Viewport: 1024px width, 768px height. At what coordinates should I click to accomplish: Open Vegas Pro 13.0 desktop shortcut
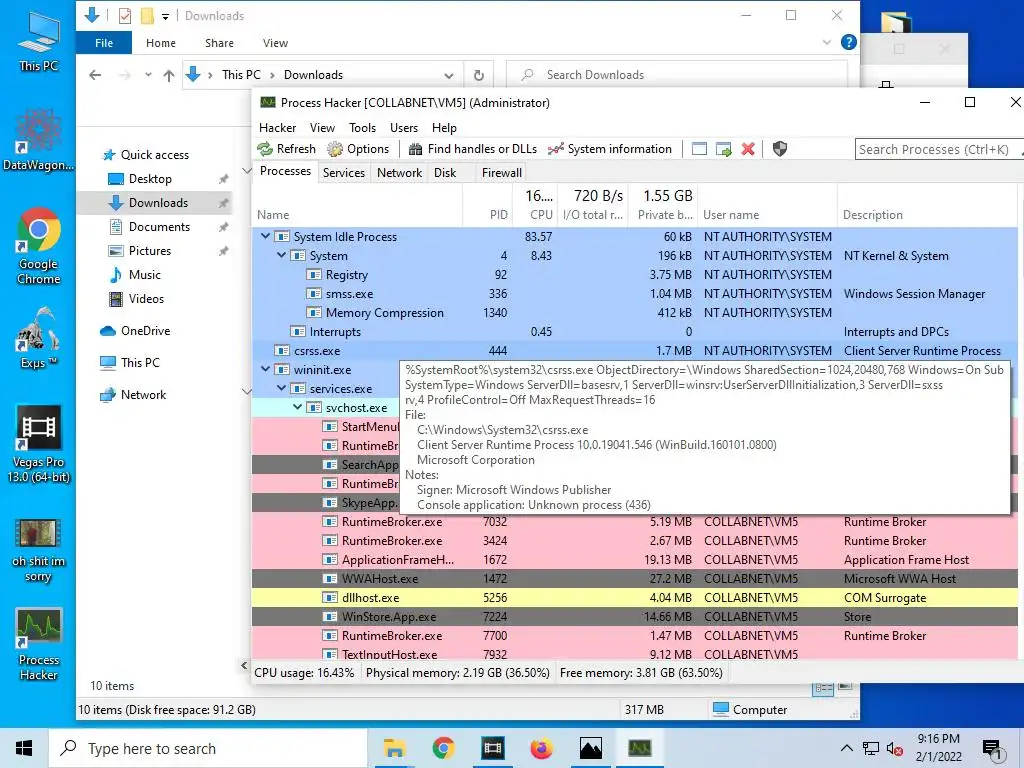39,444
